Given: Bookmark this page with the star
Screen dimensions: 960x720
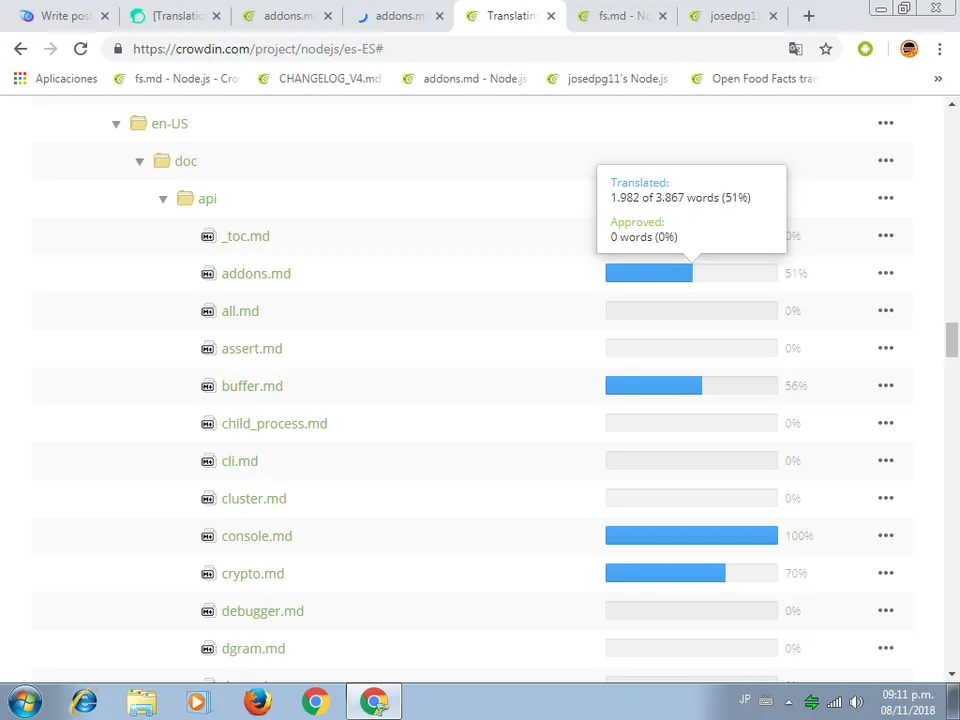Looking at the screenshot, I should coord(826,49).
